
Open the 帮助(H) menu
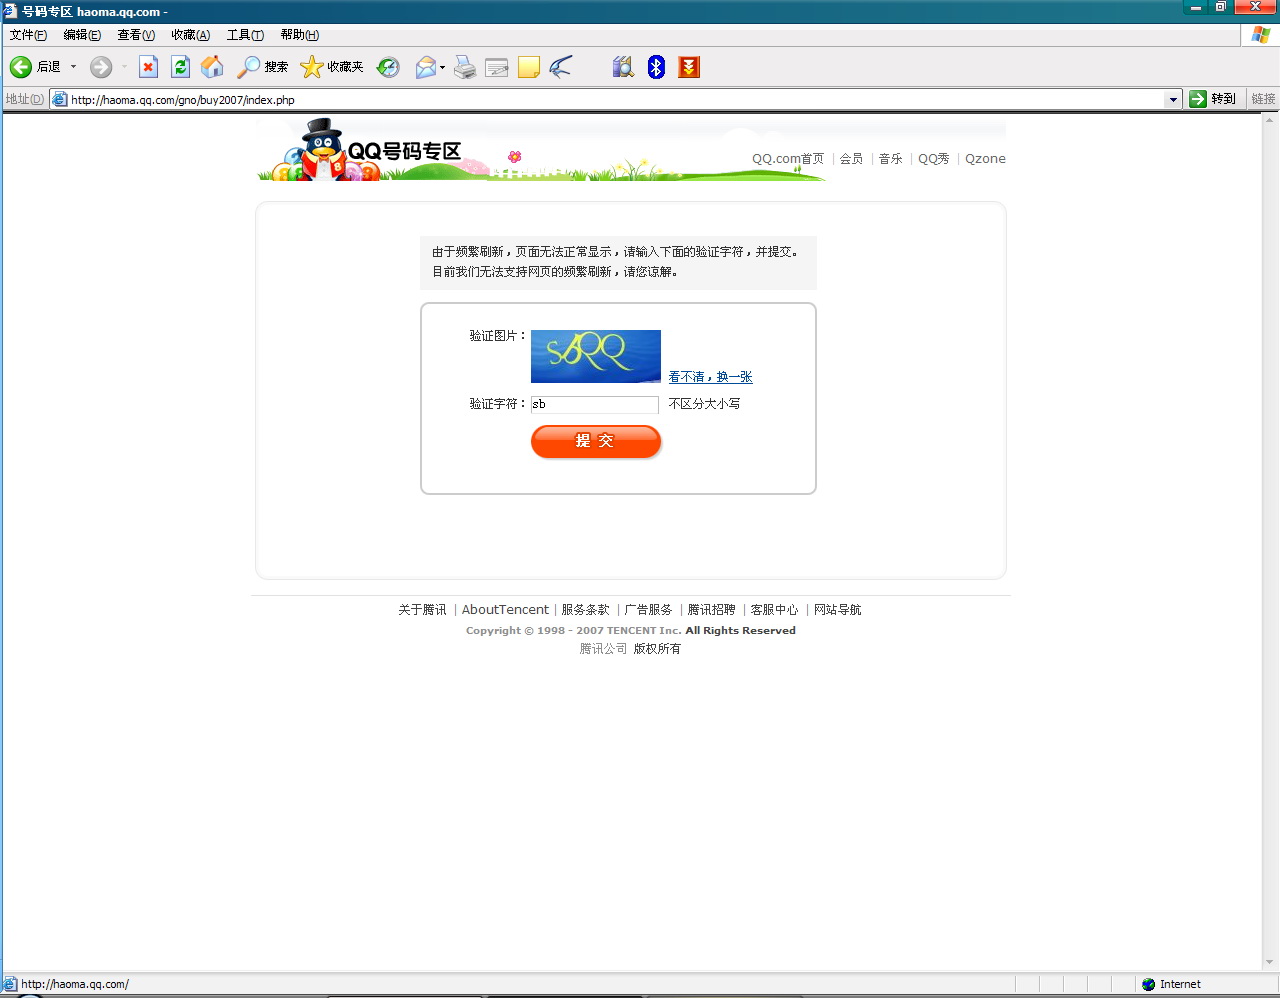click(300, 35)
